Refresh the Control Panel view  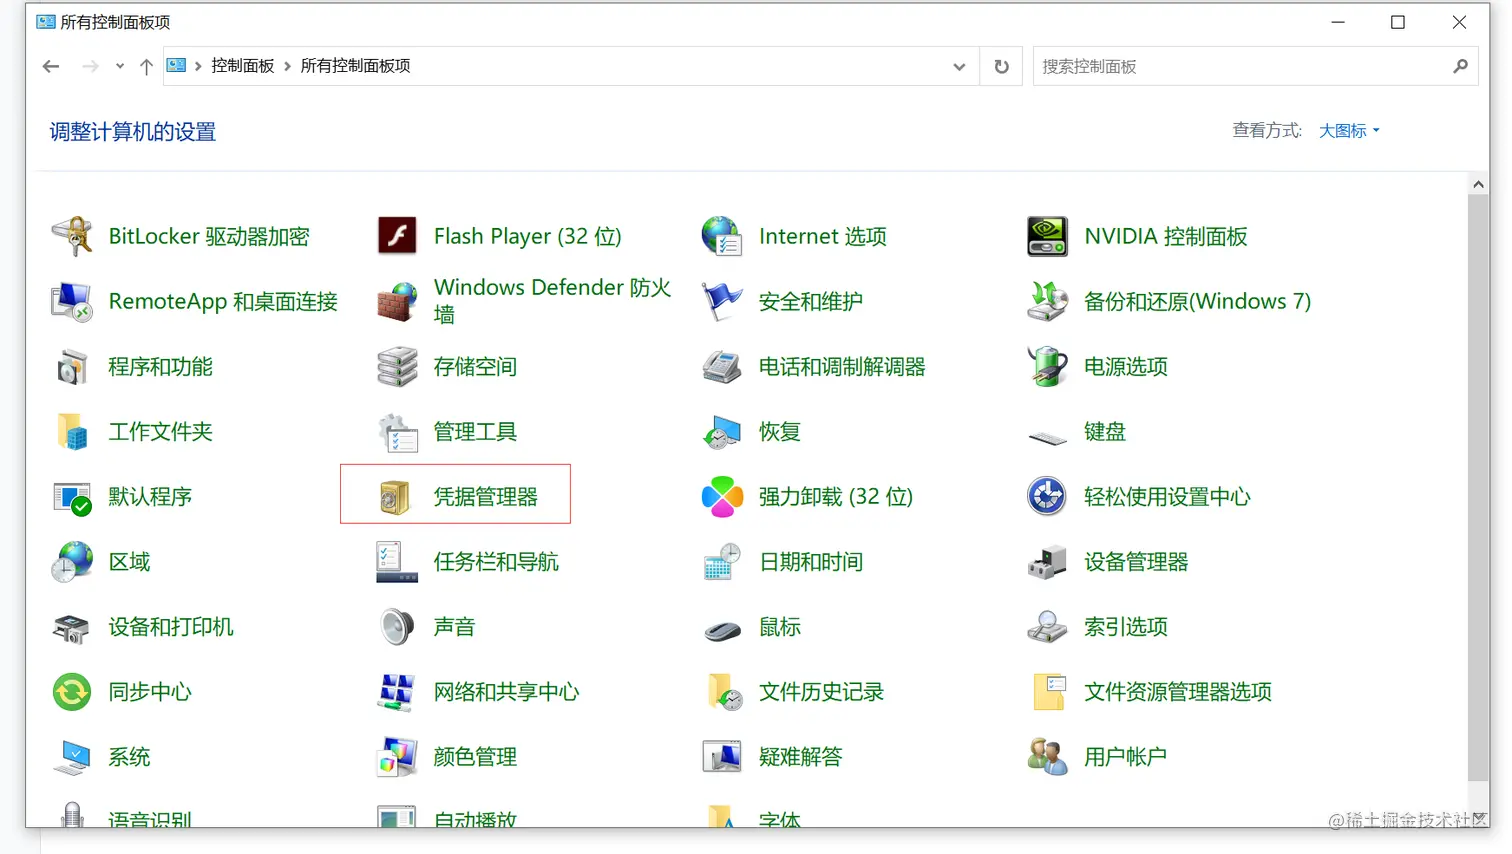click(1001, 66)
